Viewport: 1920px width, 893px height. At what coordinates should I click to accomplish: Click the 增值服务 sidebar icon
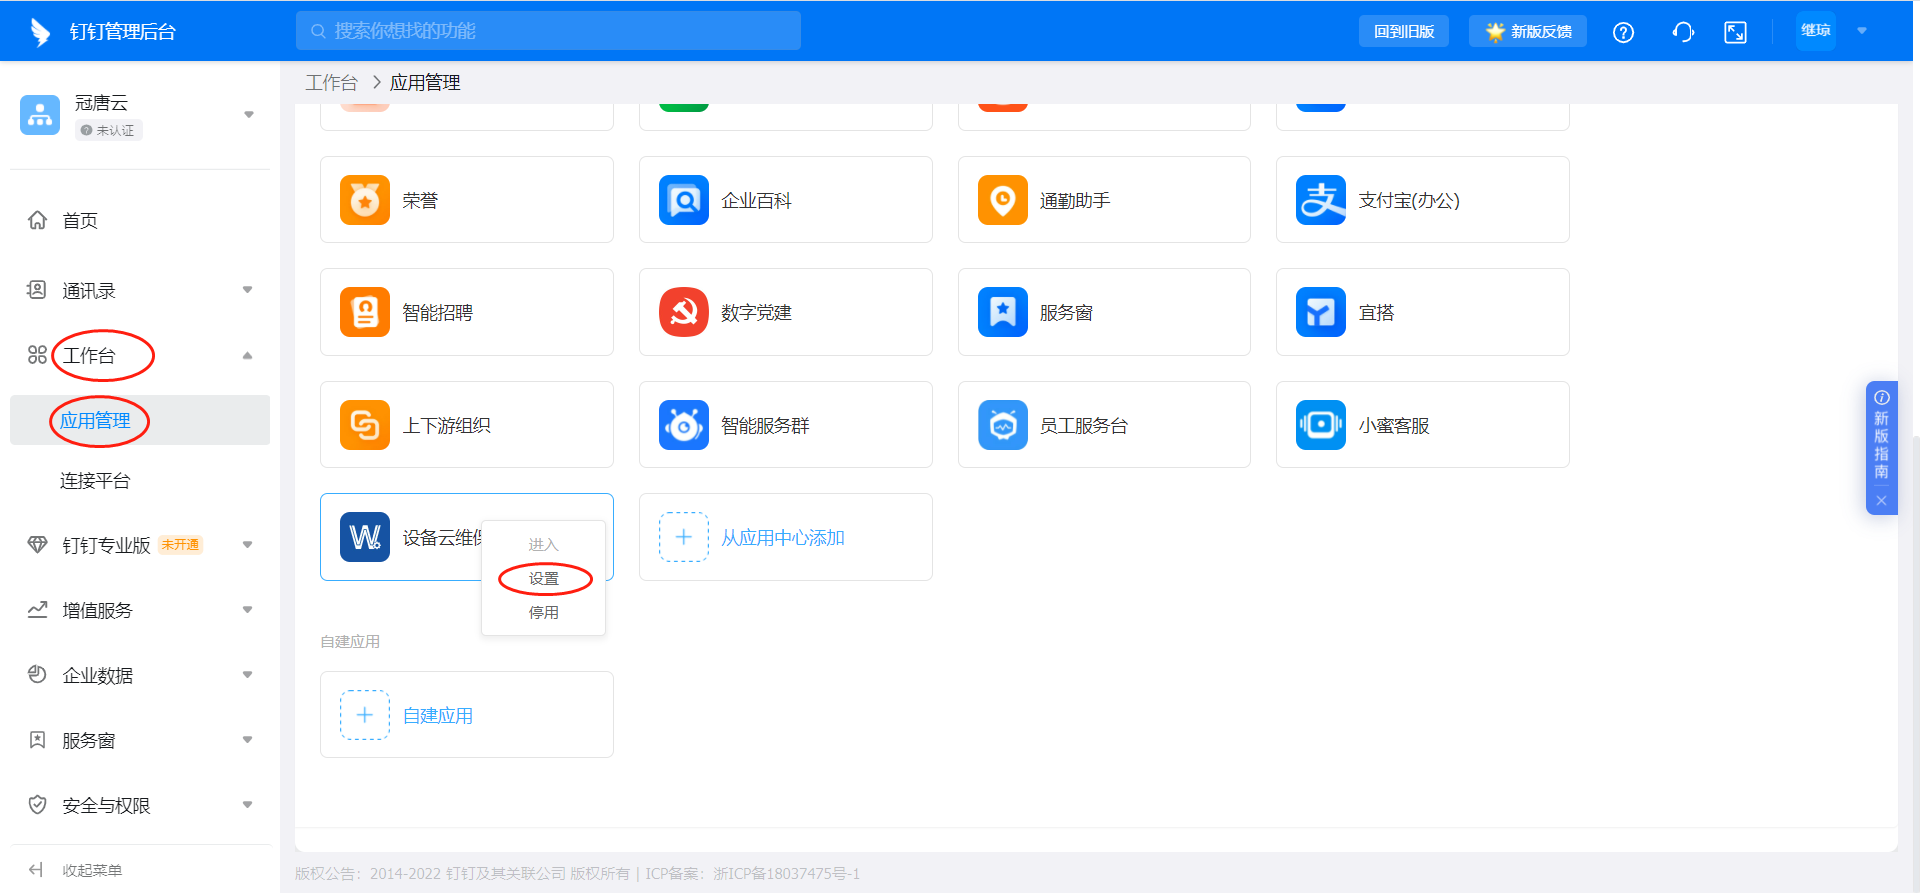pyautogui.click(x=37, y=610)
